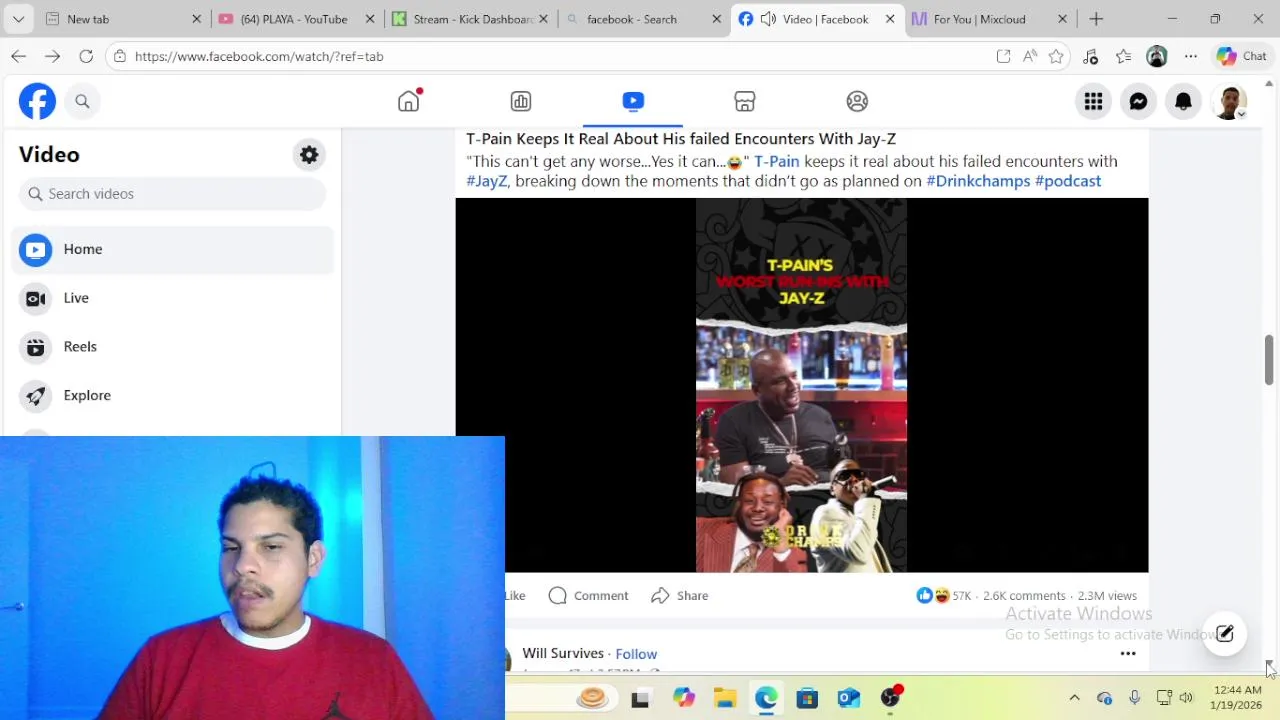Go back with browser back arrow
Viewport: 1280px width, 720px height.
(x=19, y=56)
